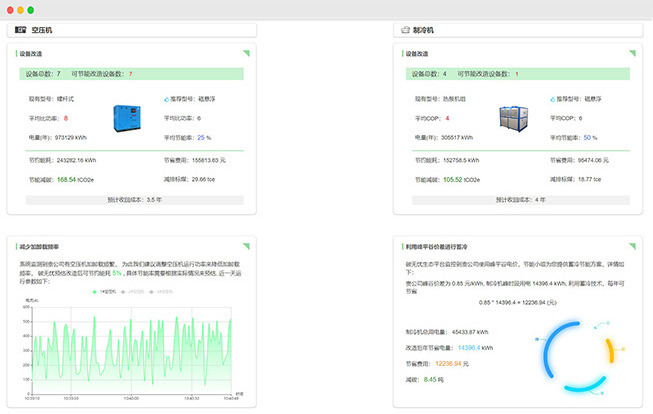Click the green 5% text in description
The image size is (653, 414).
point(117,273)
